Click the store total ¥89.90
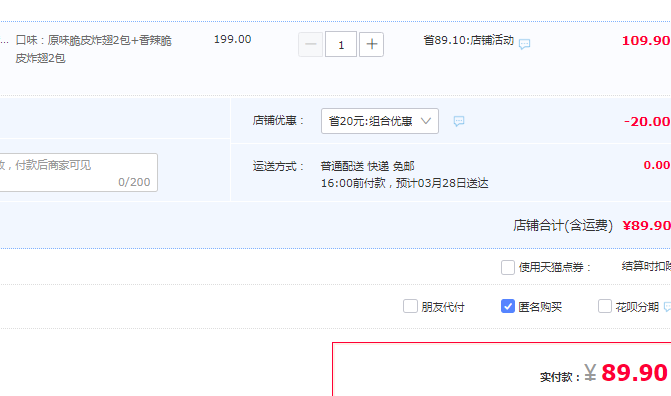Screen dimensions: 671x396 [x=646, y=225]
